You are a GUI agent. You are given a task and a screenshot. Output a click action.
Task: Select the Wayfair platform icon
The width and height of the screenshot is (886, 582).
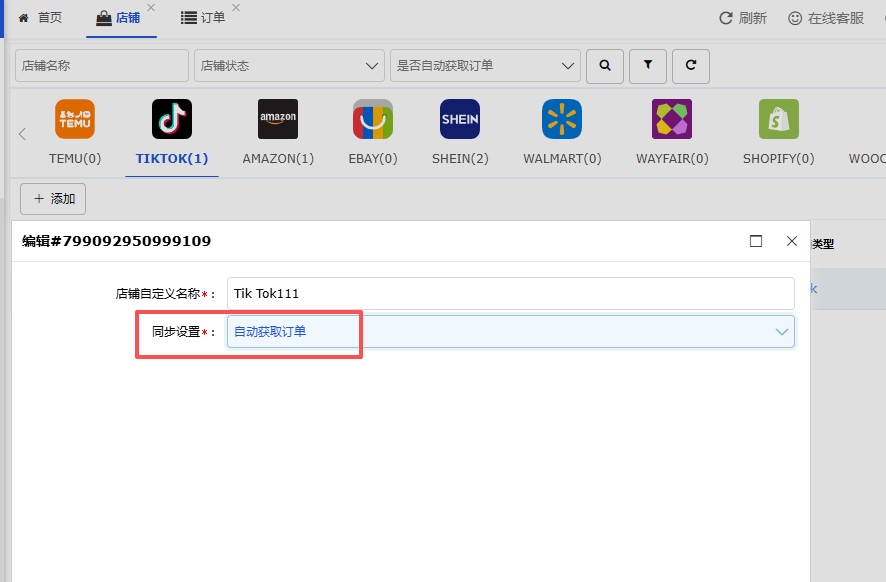tap(672, 119)
